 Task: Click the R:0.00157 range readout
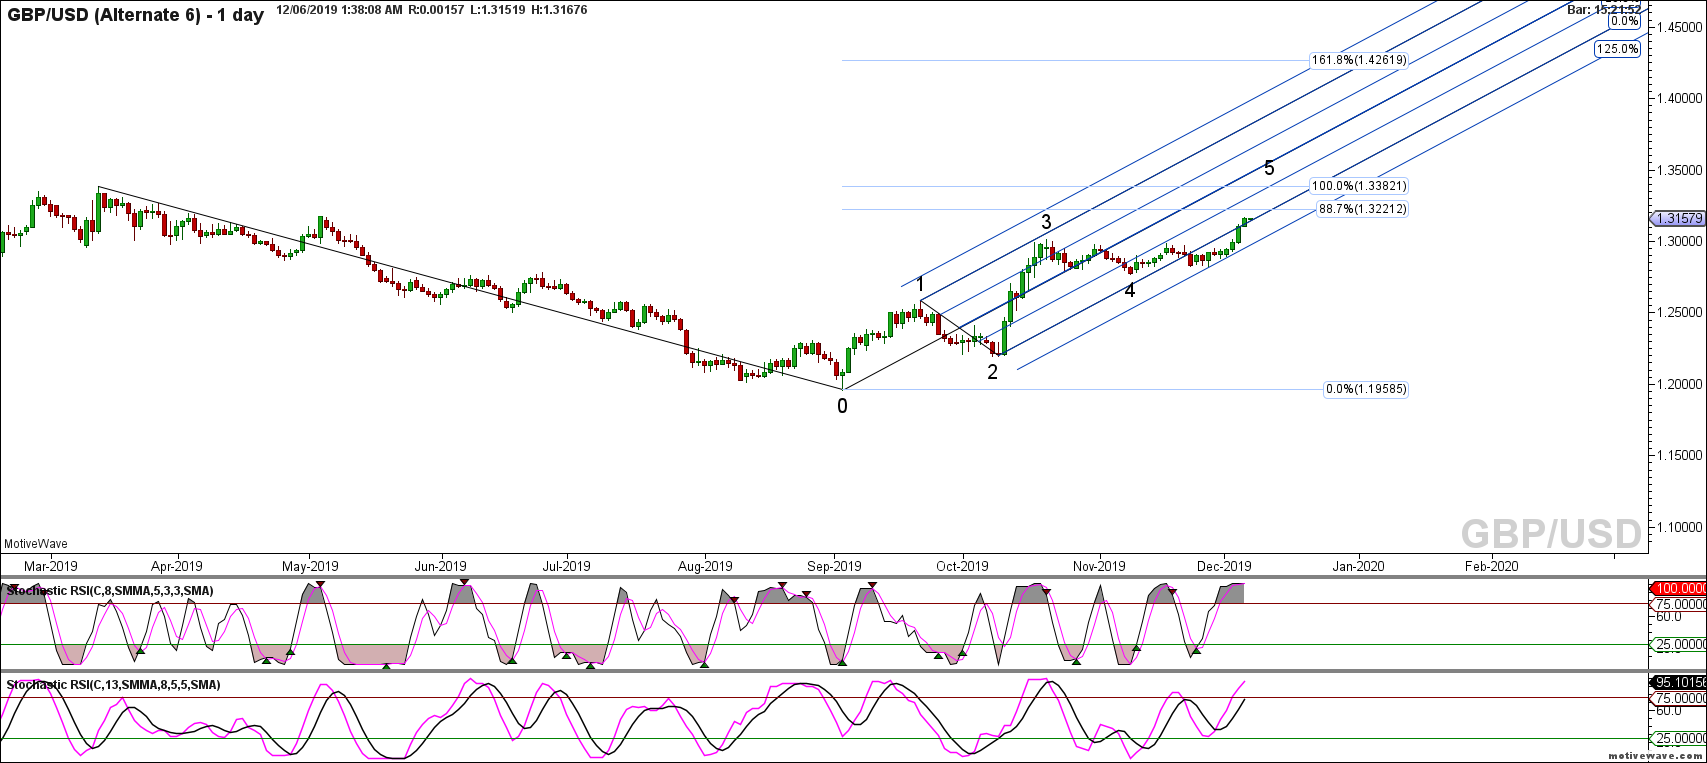coord(437,10)
